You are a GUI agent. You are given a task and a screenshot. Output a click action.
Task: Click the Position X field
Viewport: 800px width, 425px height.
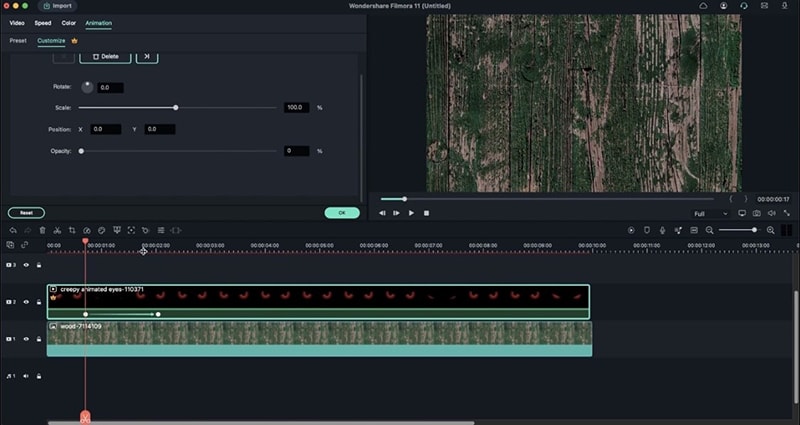(106, 130)
